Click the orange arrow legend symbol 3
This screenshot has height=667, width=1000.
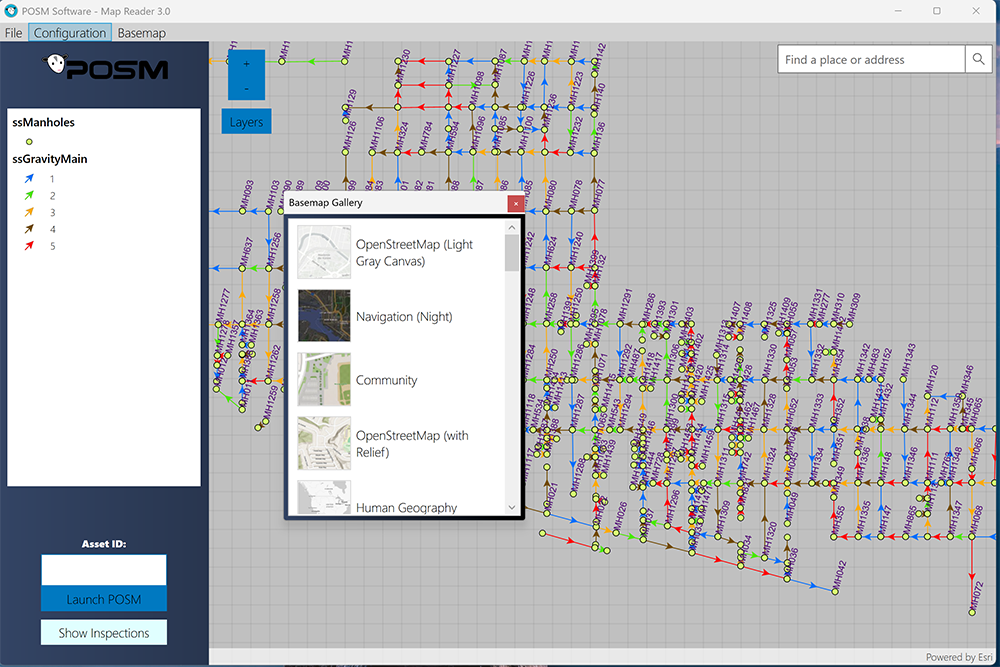[29, 212]
